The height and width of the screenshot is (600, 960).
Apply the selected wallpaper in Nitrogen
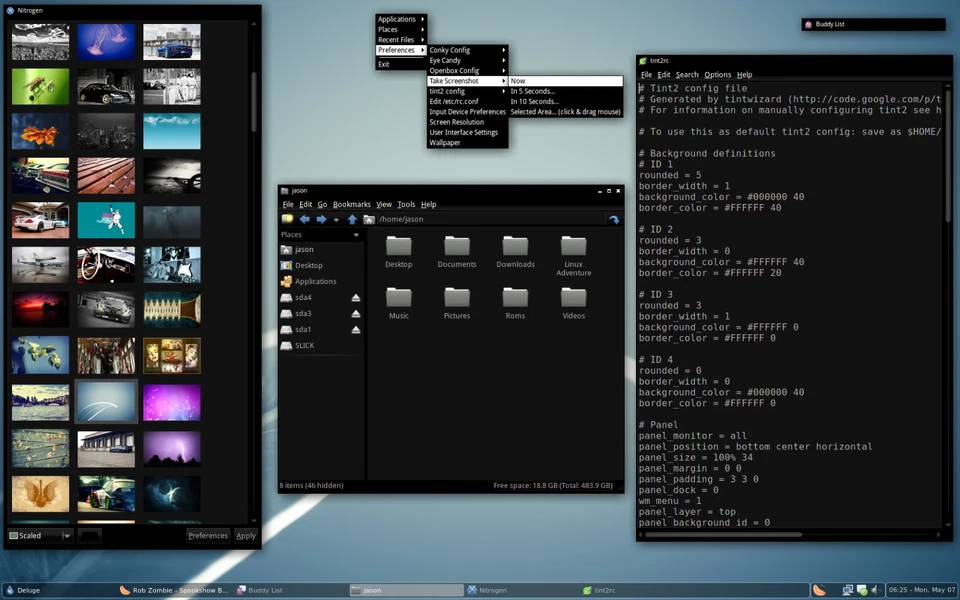(245, 535)
